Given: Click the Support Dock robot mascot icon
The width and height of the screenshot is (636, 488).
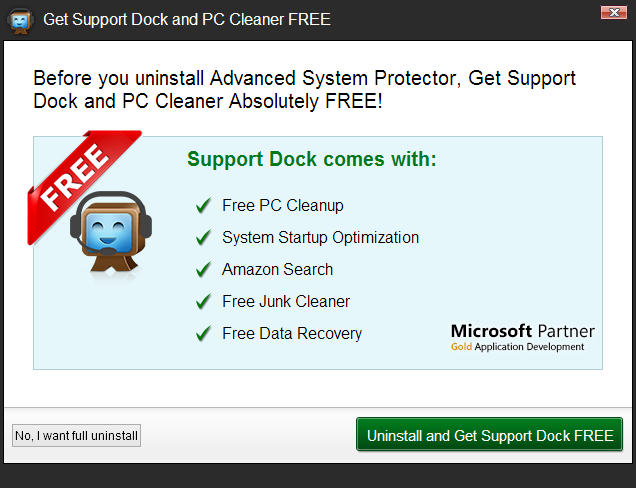Looking at the screenshot, I should [108, 233].
